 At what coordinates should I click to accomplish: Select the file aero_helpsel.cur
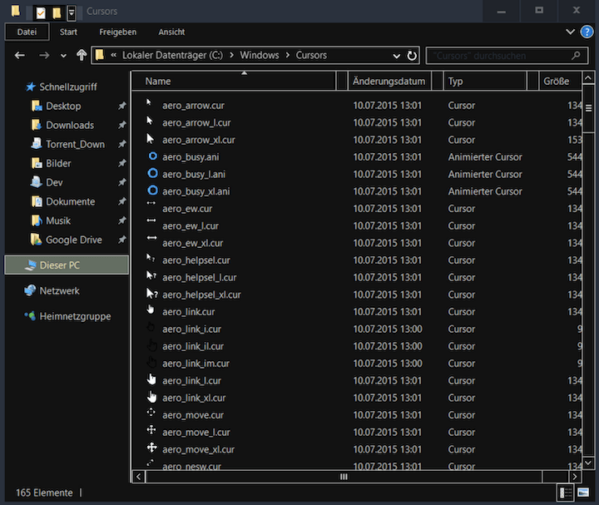(x=196, y=260)
